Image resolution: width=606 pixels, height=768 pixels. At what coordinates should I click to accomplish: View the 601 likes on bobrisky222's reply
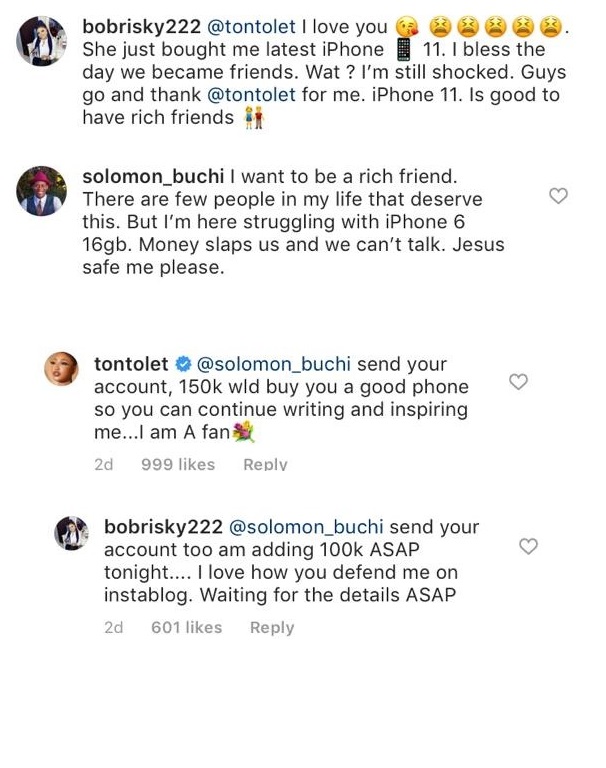(x=186, y=627)
